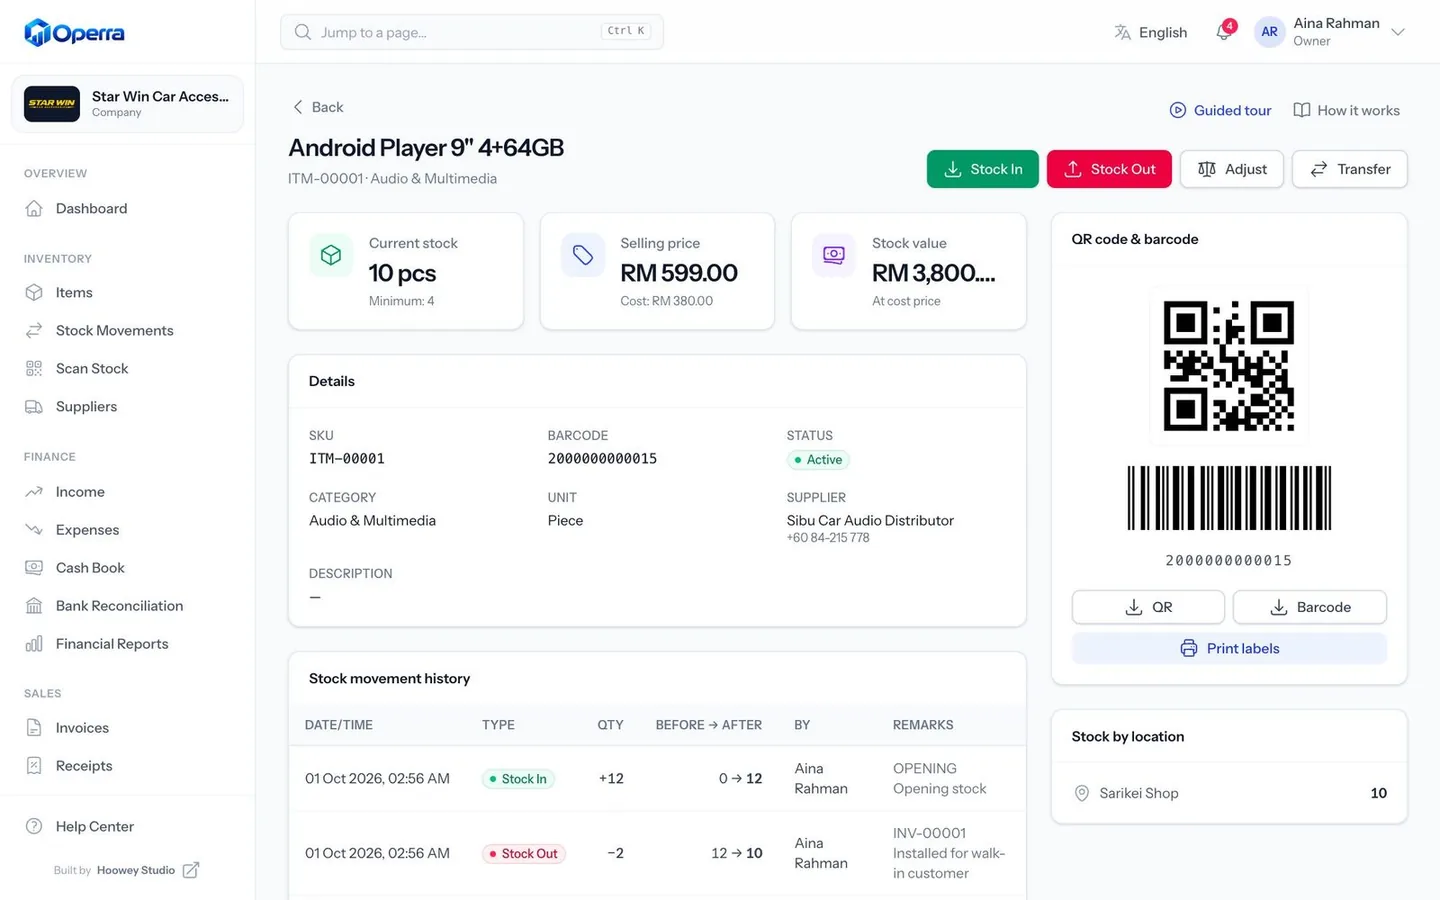Go to Items in the sidebar

pyautogui.click(x=127, y=292)
